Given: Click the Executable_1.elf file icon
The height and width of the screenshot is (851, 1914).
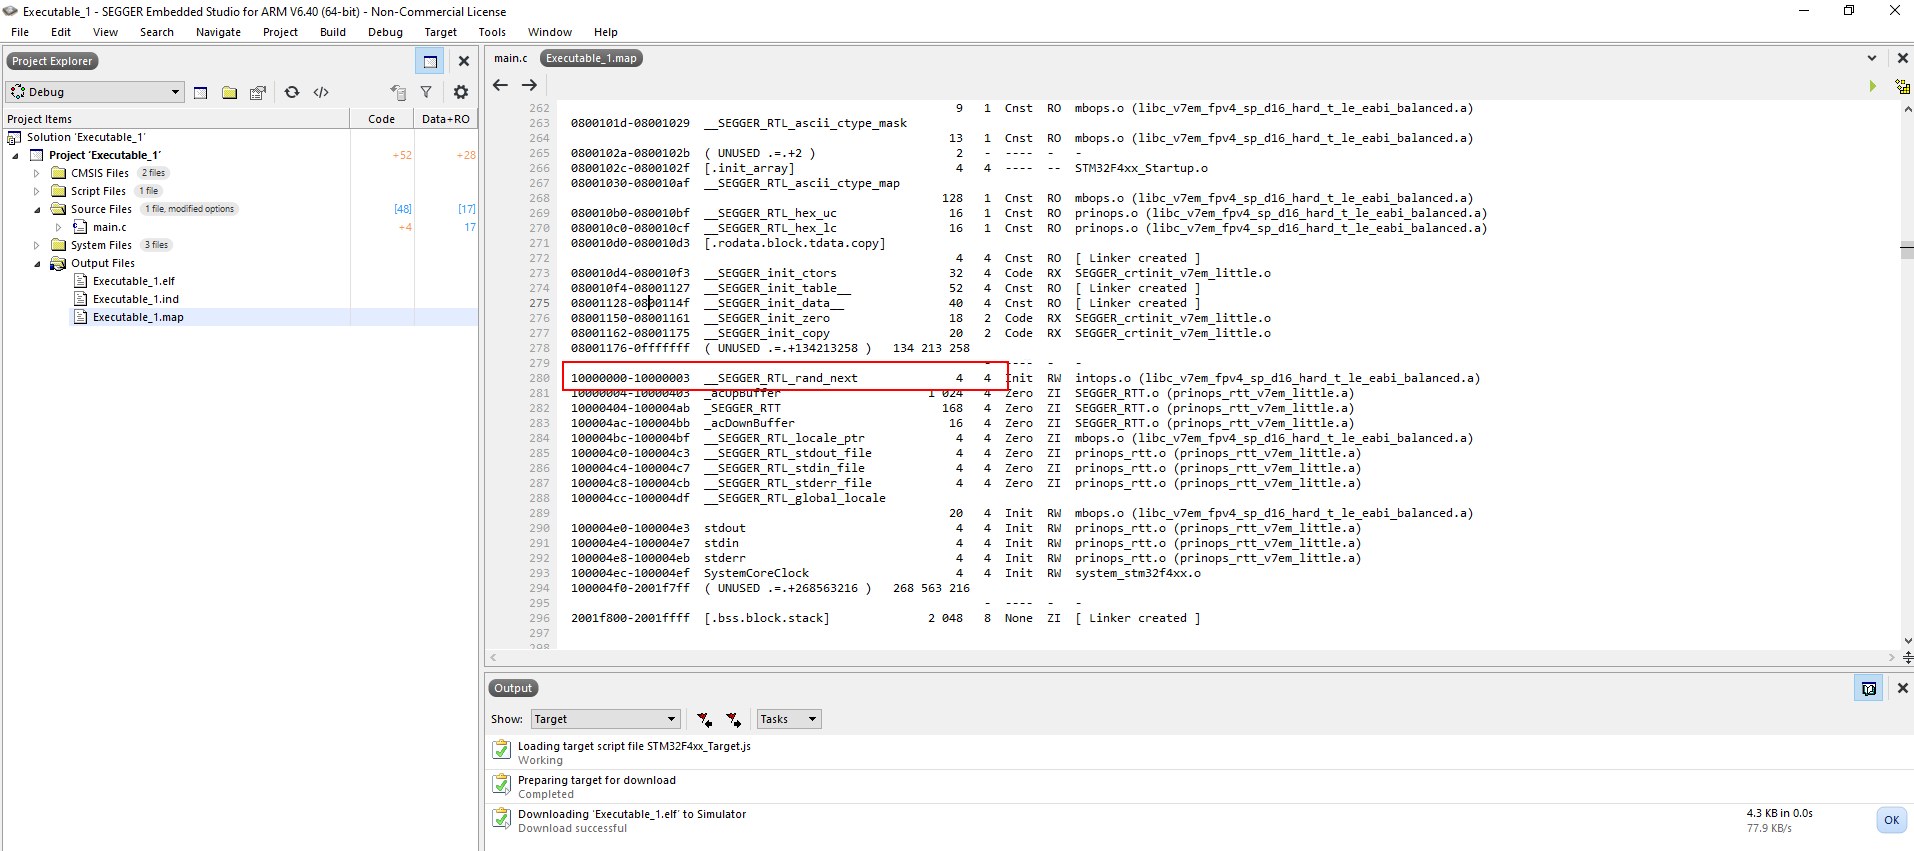Looking at the screenshot, I should 81,281.
